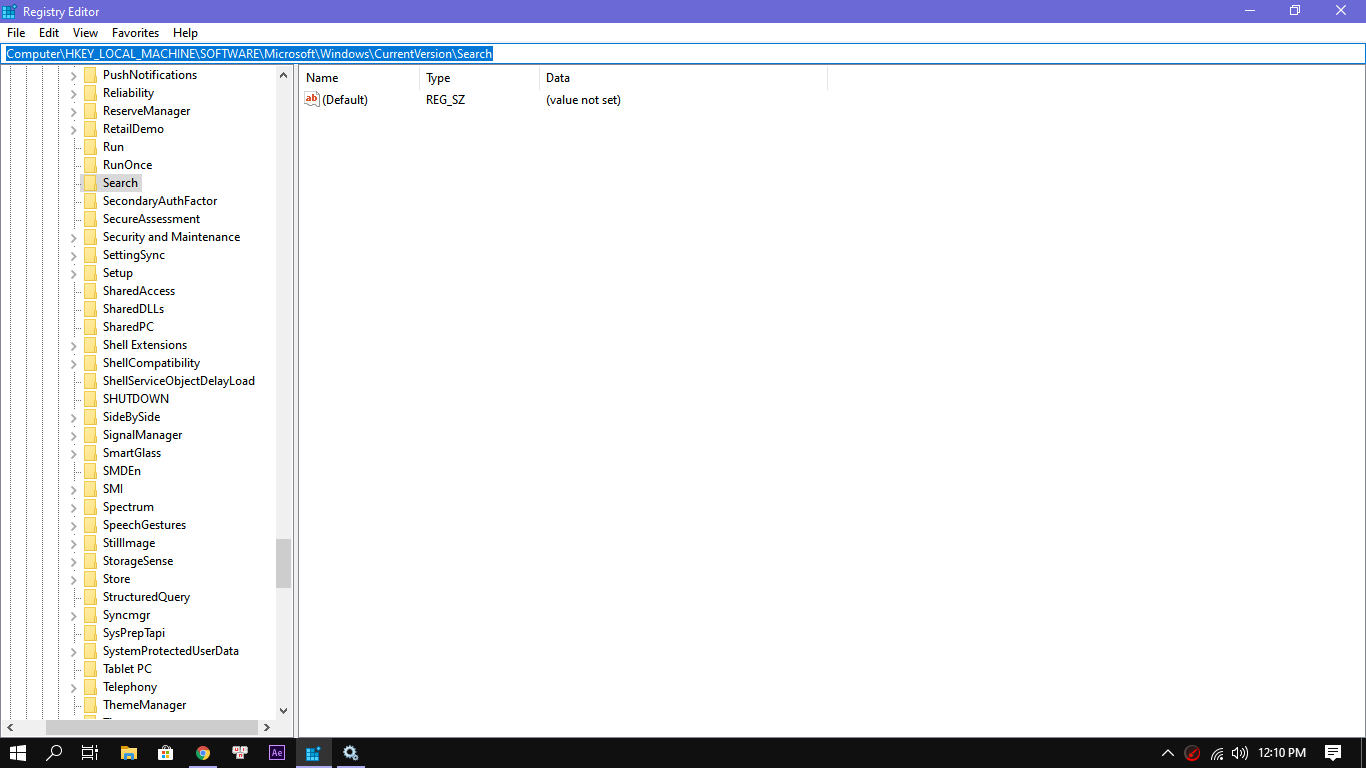Click the Search key folder icon
1366x768 pixels.
coord(90,183)
